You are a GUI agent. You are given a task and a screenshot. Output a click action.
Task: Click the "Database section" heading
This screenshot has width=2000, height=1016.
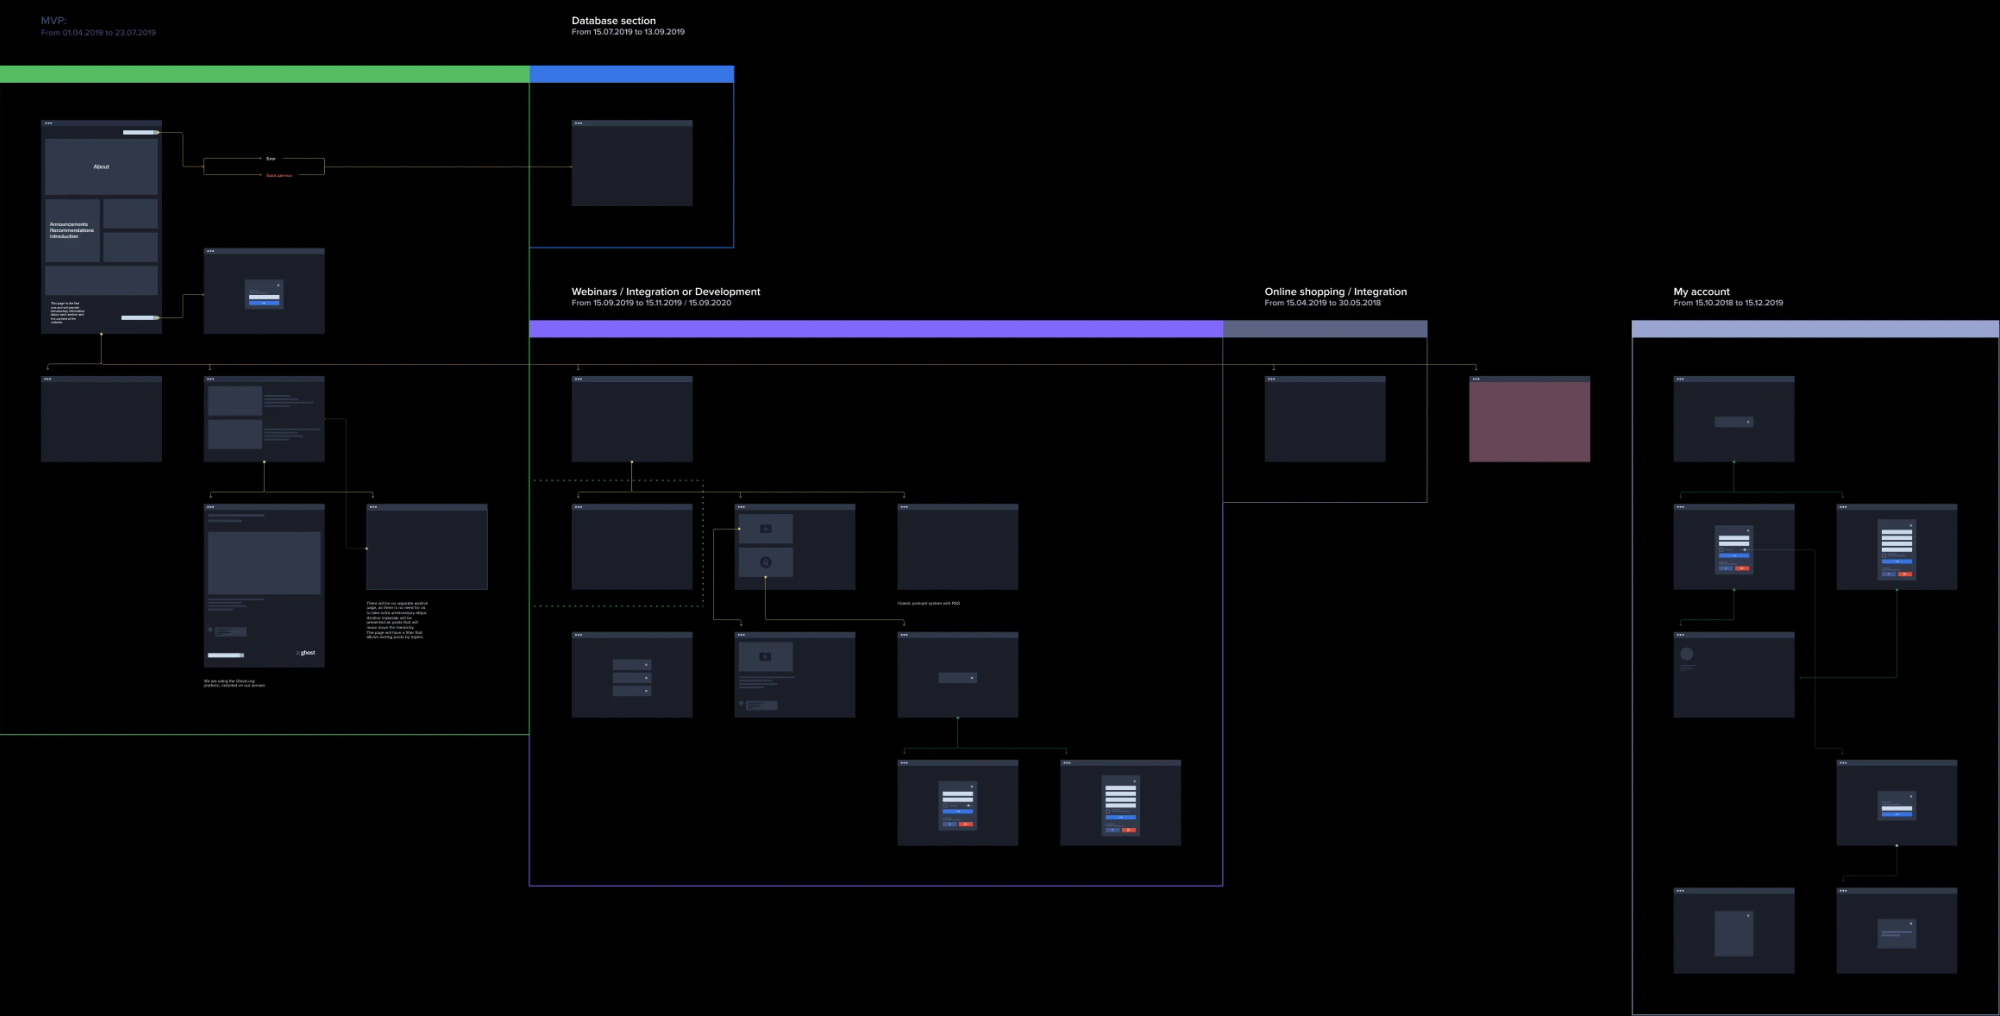click(614, 20)
